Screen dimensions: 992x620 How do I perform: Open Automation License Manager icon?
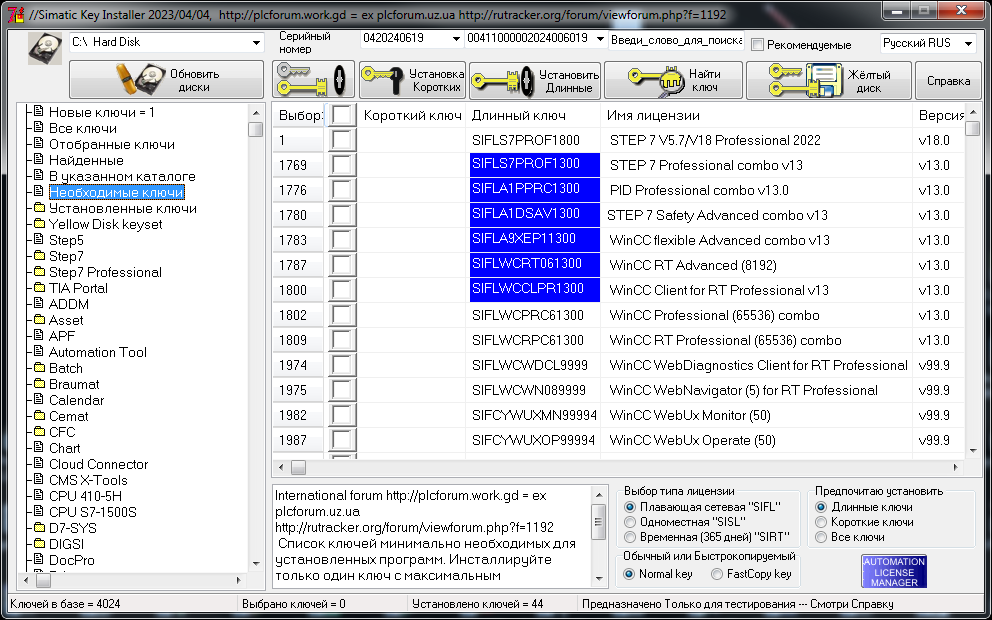pos(894,571)
